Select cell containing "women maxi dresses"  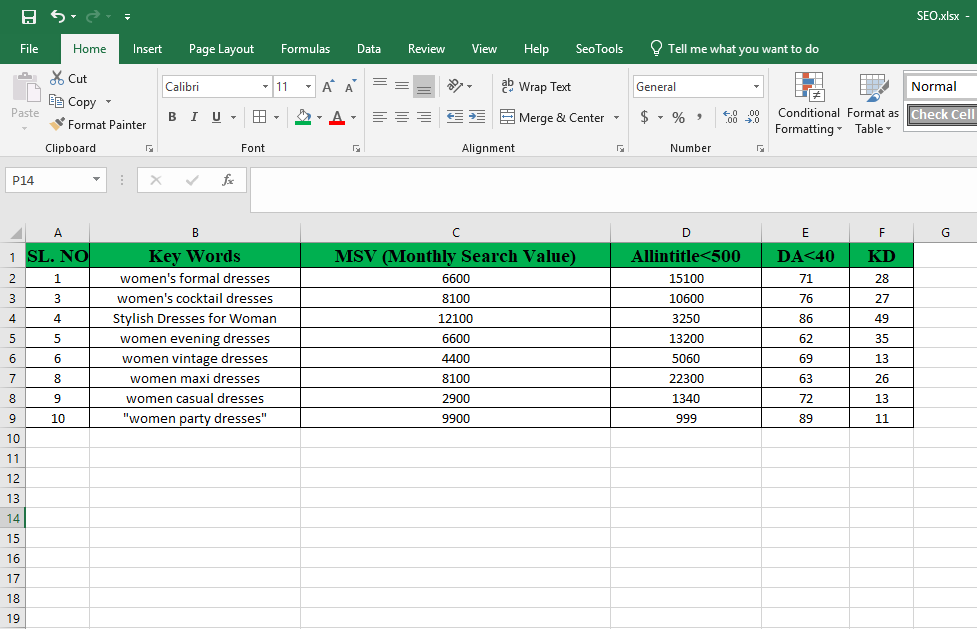[195, 378]
